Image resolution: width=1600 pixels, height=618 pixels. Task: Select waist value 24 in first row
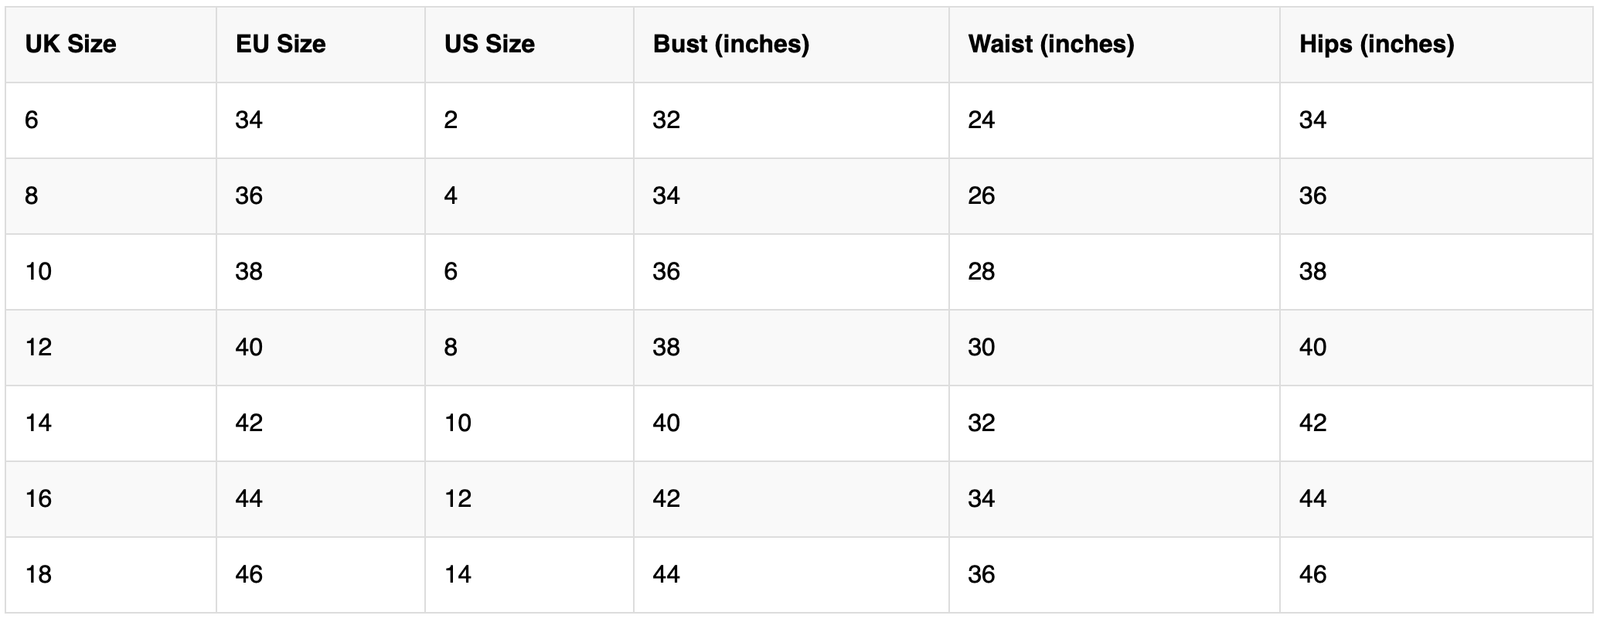[x=981, y=120]
